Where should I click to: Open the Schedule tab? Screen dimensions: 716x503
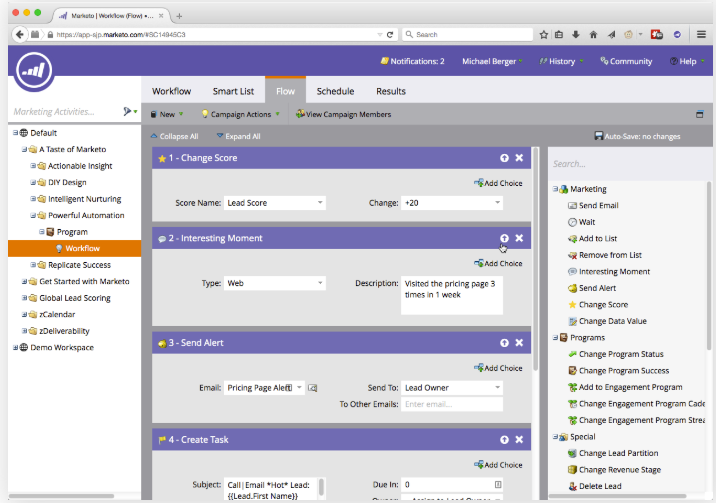(x=335, y=91)
